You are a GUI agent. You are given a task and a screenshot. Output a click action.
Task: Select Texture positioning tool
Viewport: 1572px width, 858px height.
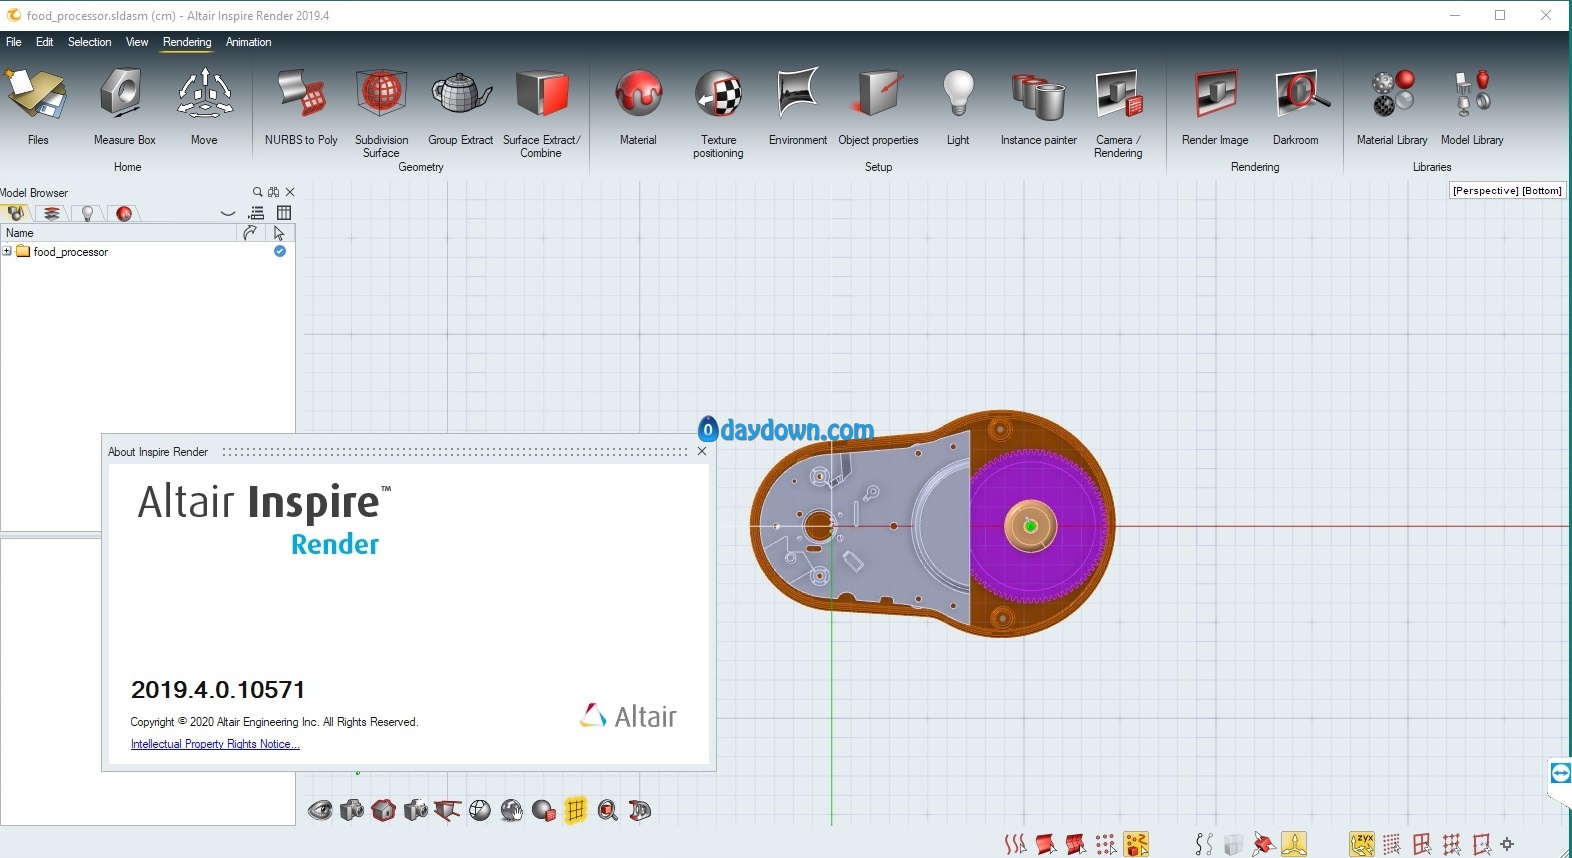718,112
